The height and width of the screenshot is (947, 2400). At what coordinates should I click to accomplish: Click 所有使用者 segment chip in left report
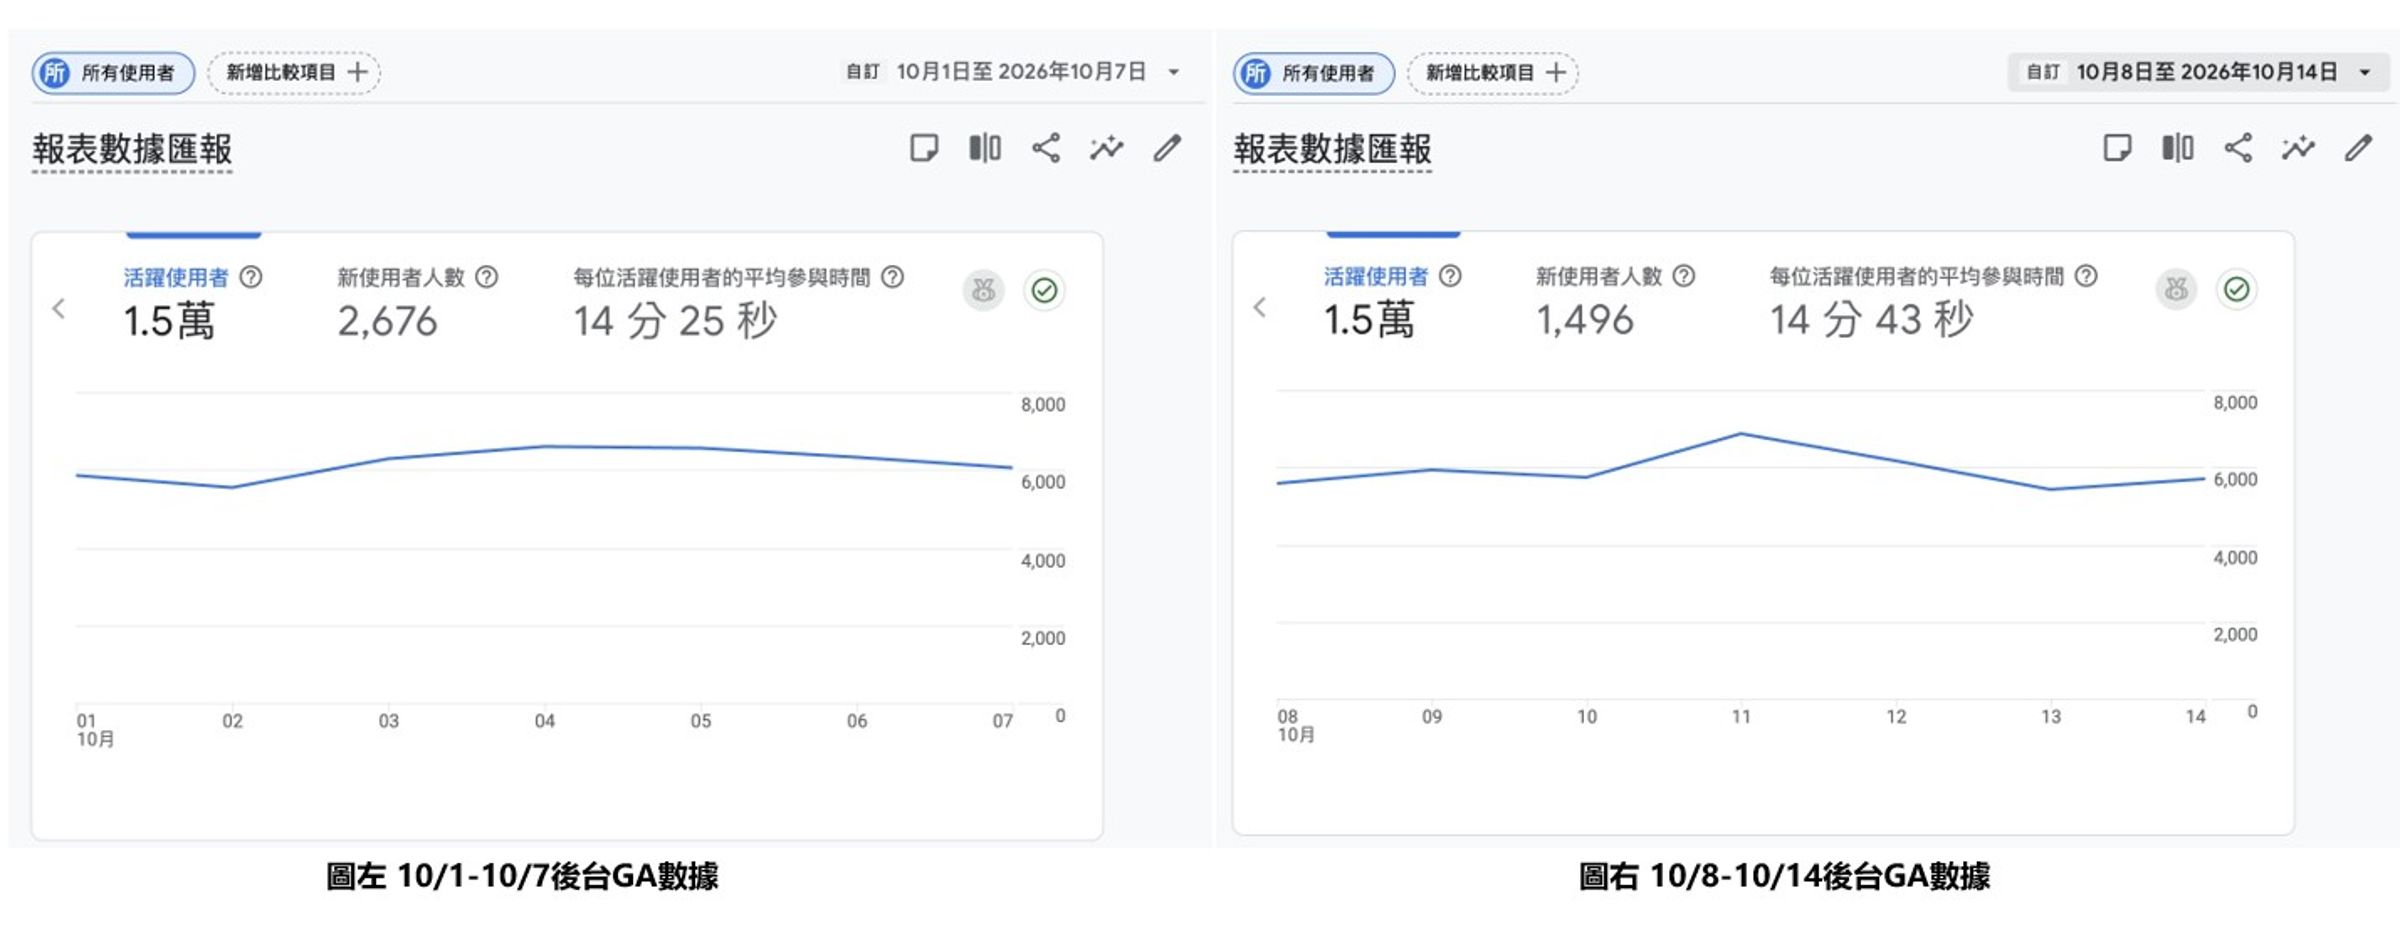click(113, 73)
